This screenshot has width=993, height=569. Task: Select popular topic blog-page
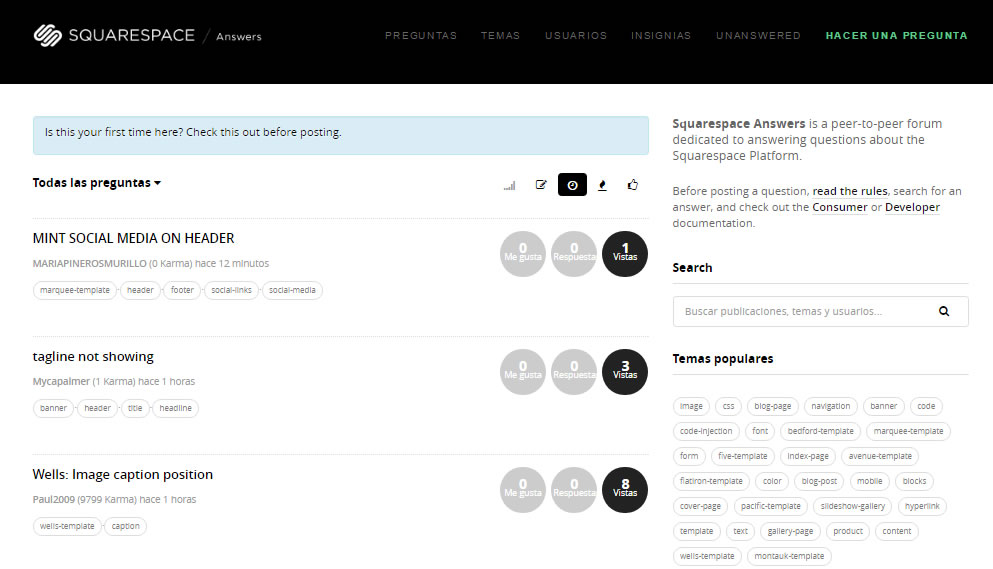tap(773, 406)
